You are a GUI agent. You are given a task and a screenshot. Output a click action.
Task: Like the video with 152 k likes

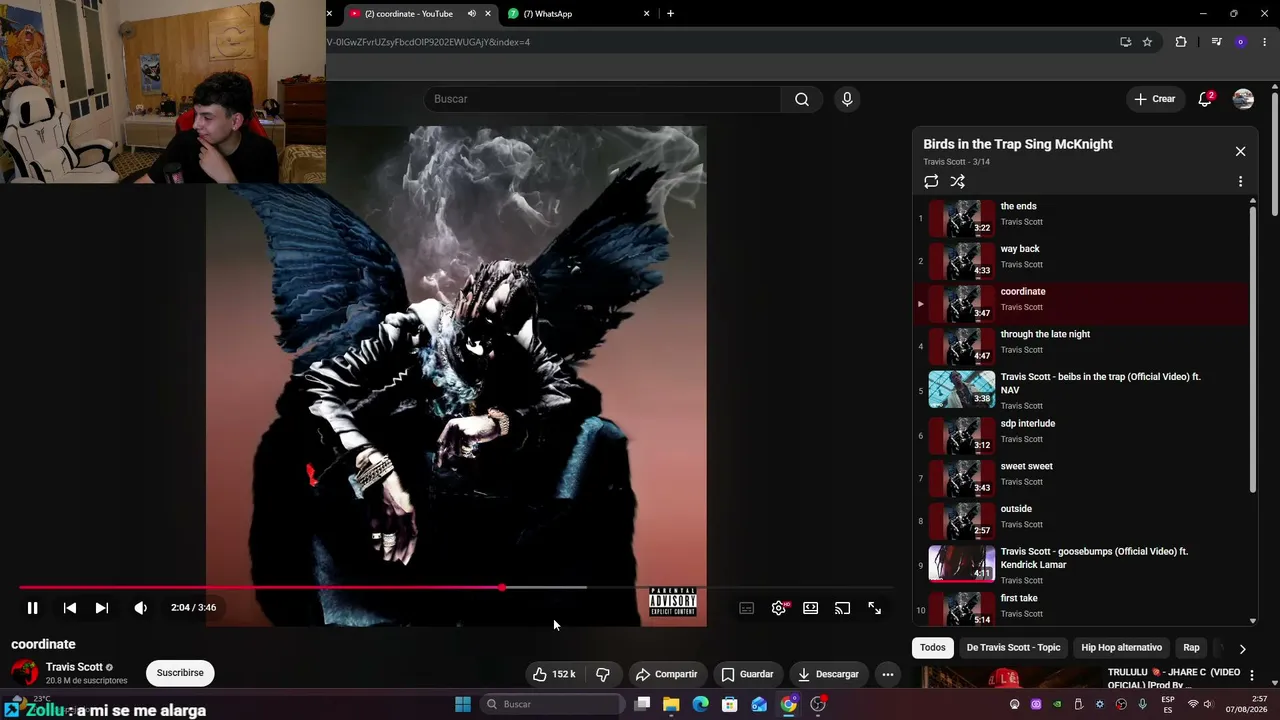[x=554, y=674]
